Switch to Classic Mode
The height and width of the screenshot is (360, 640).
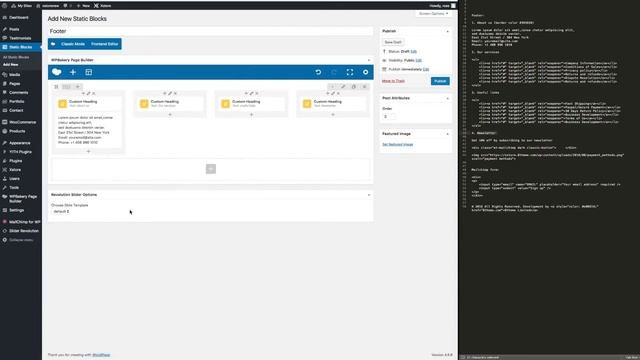tap(73, 44)
